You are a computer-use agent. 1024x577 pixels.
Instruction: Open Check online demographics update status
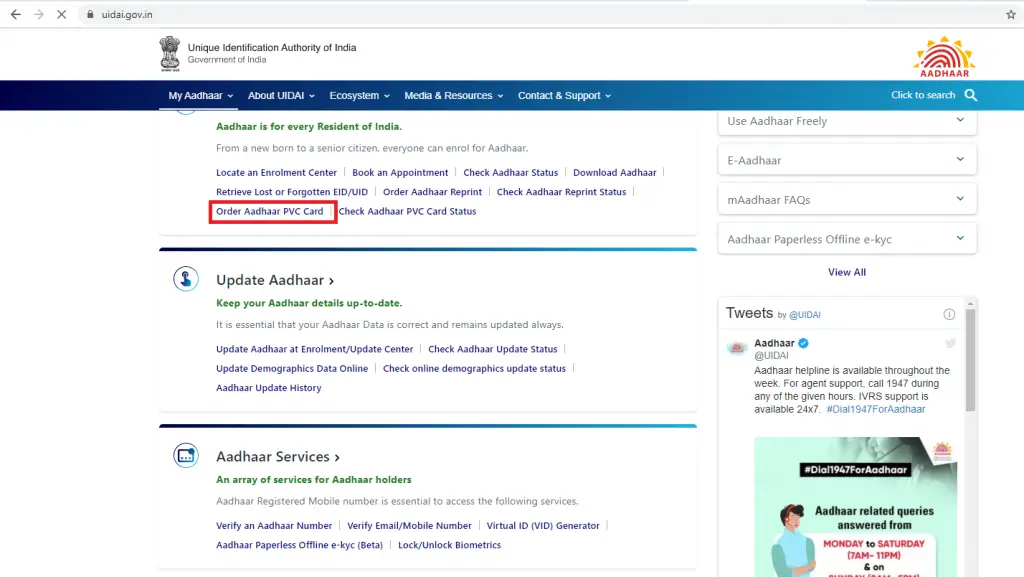(x=474, y=369)
